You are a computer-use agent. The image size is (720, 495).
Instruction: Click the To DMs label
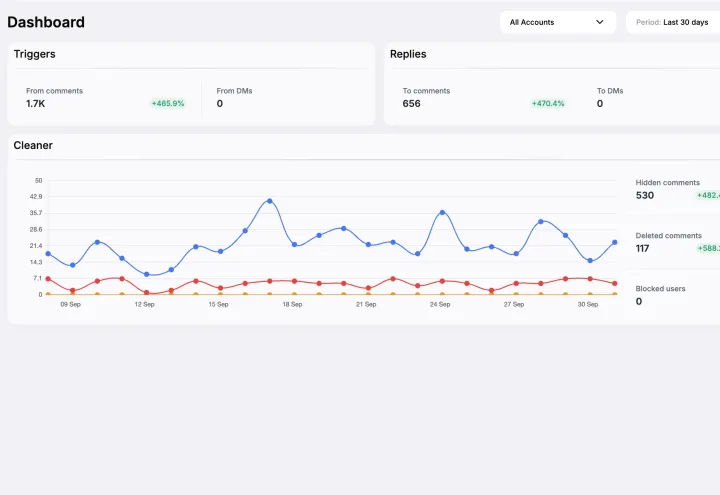pos(610,91)
